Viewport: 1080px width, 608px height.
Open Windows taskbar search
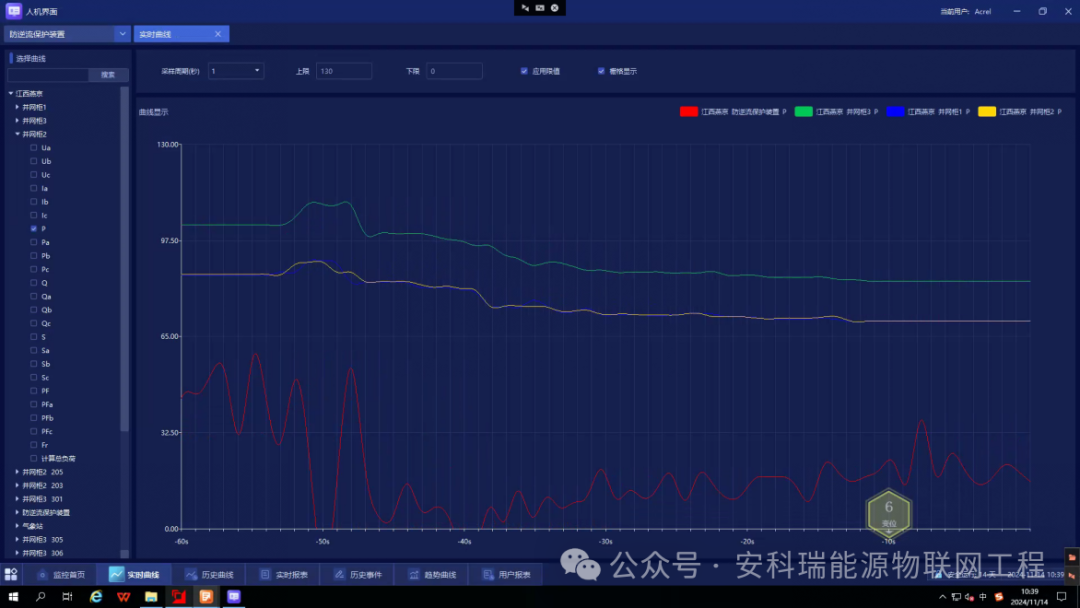(41, 596)
